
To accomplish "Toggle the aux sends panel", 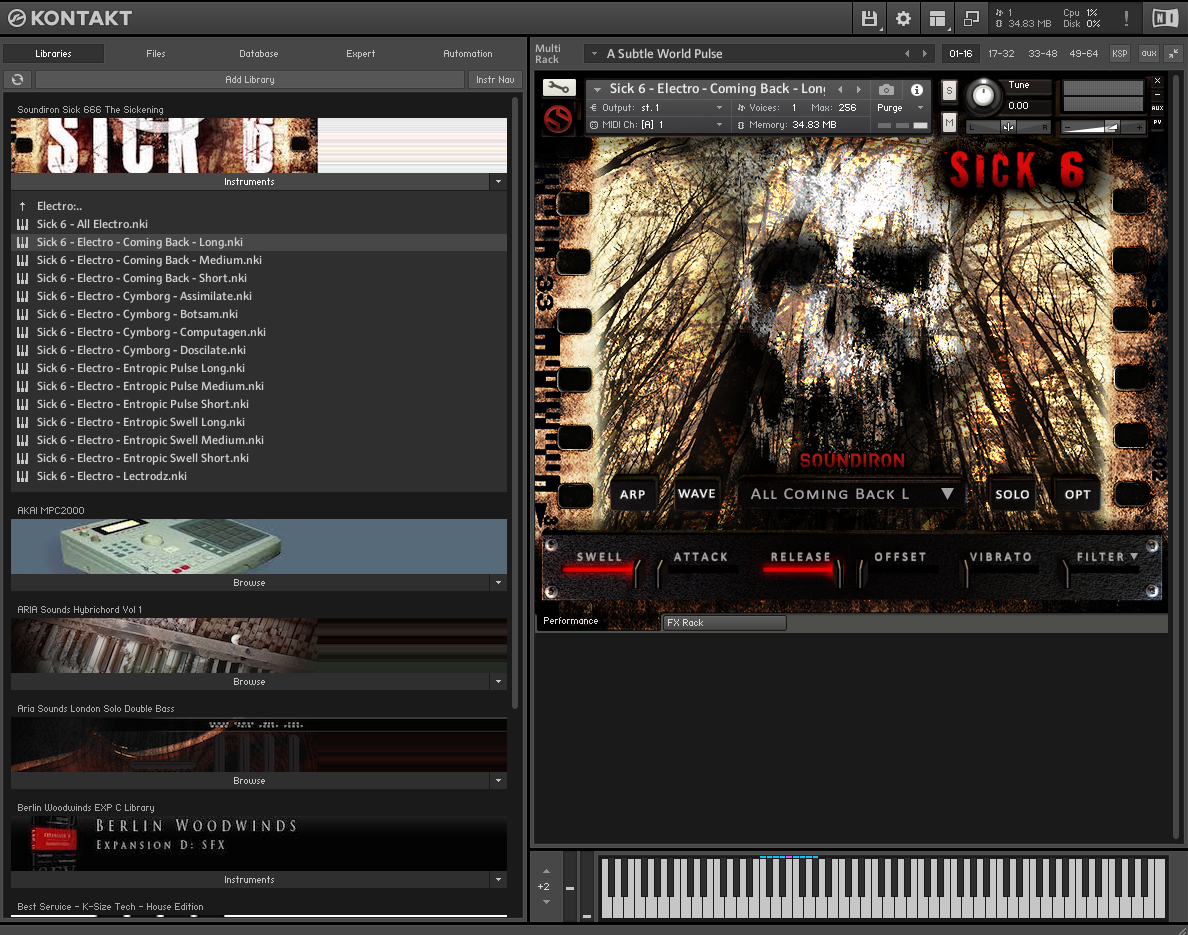I will point(1149,54).
